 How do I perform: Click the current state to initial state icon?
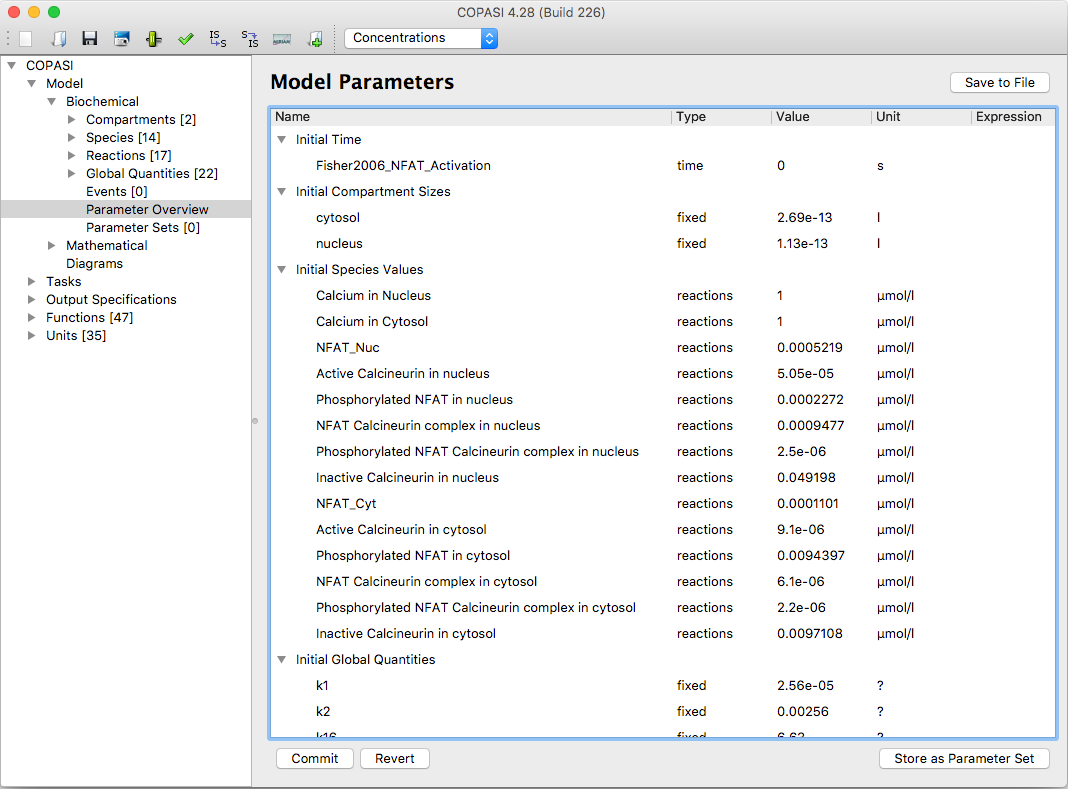pos(250,39)
